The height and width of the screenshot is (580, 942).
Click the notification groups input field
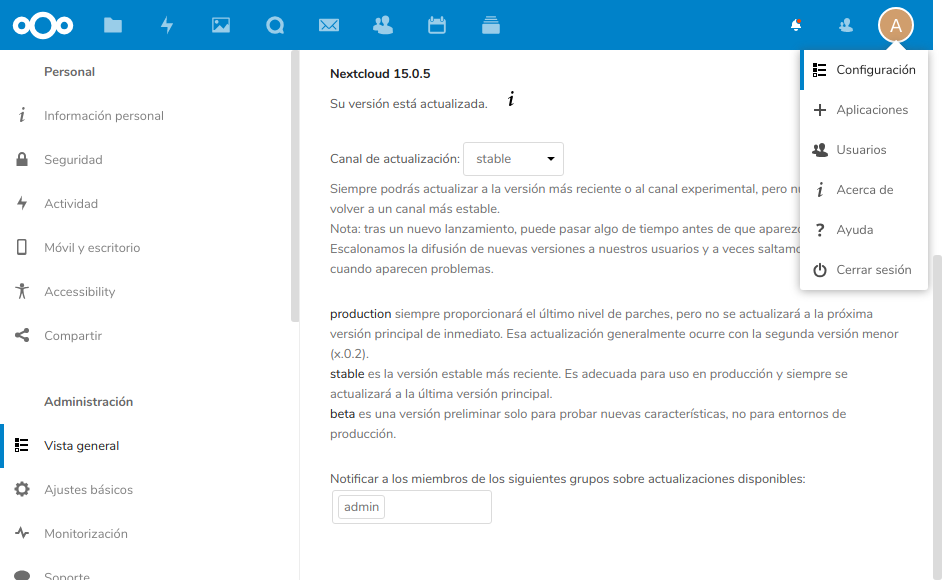click(x=436, y=507)
